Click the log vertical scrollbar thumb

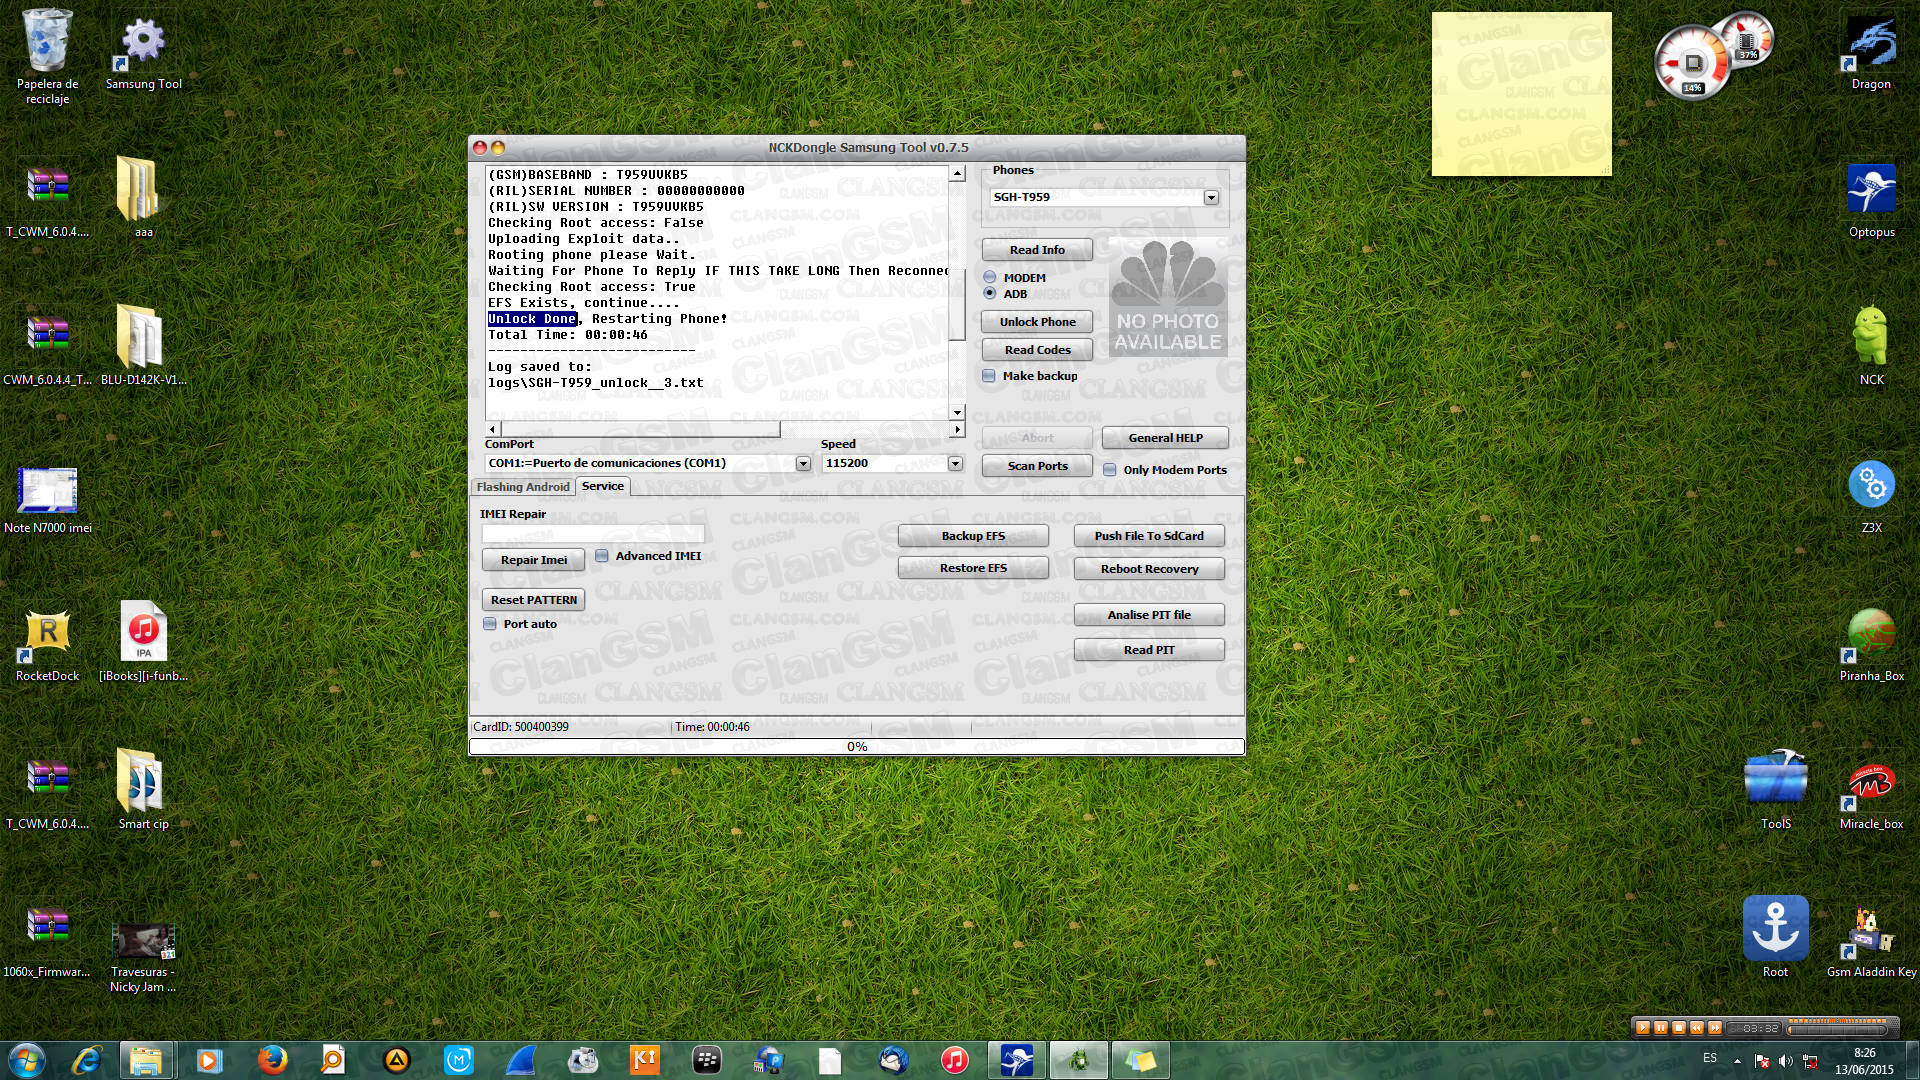pos(957,305)
